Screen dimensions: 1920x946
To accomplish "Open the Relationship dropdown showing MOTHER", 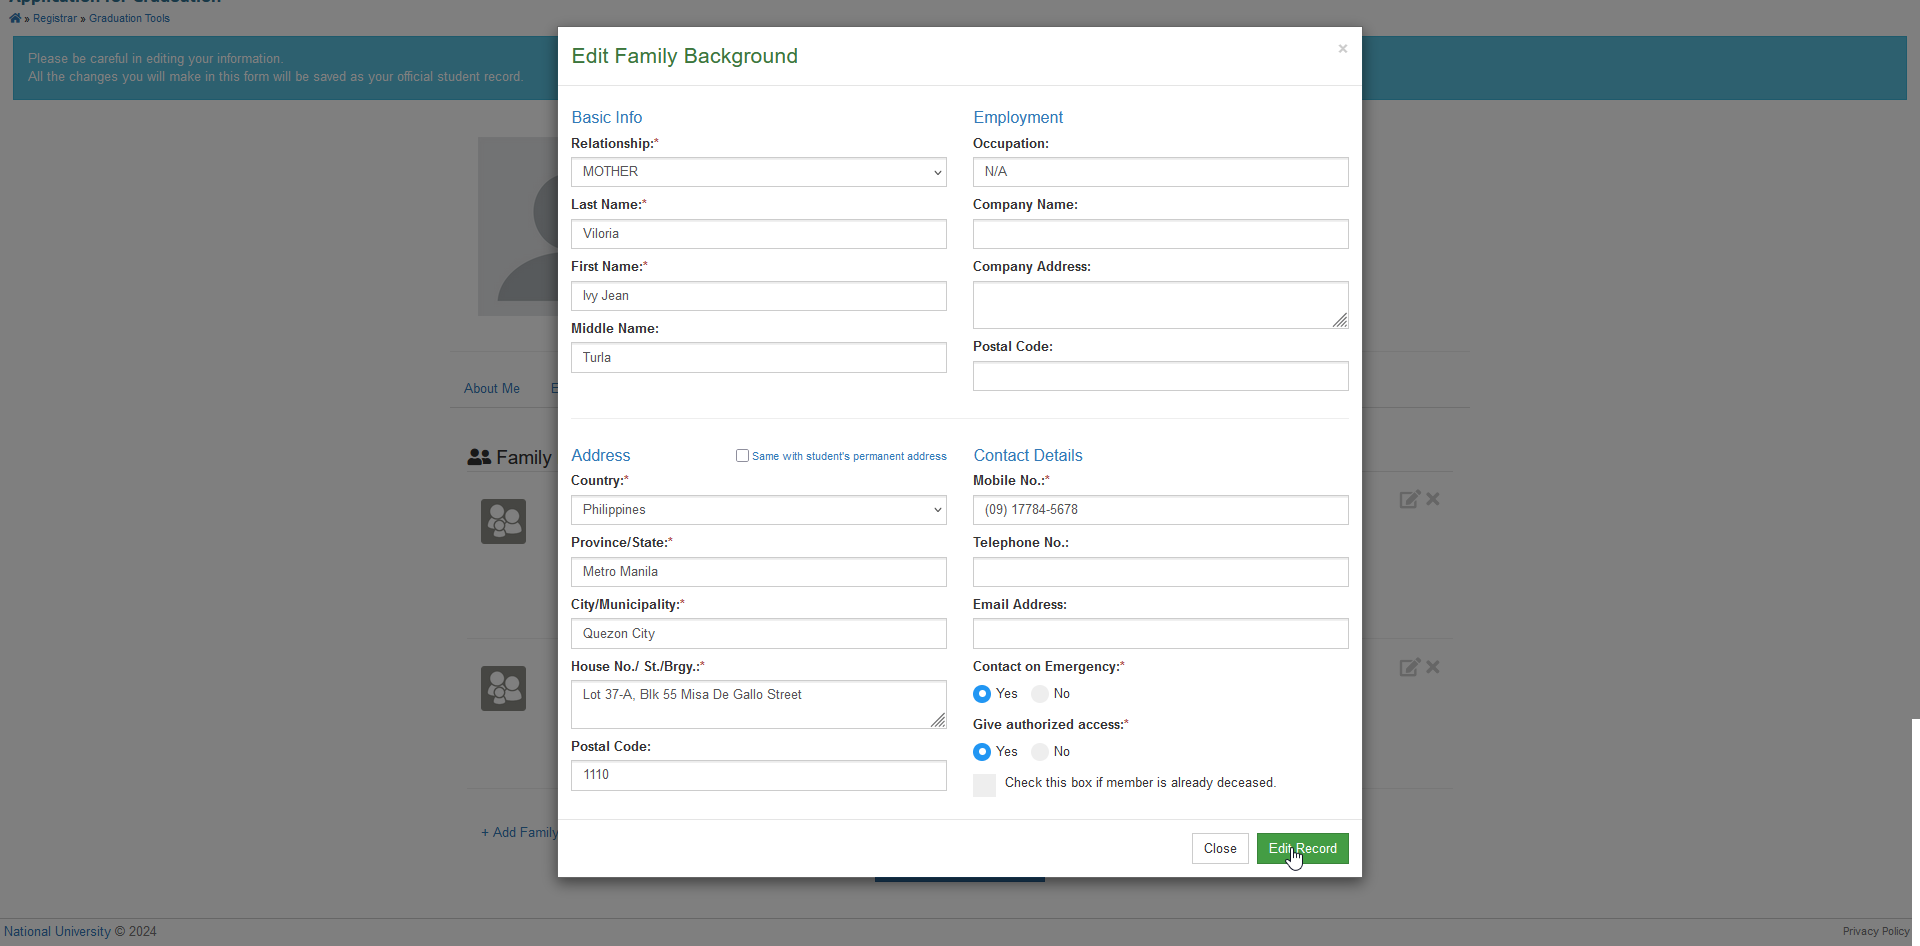I will tap(759, 172).
